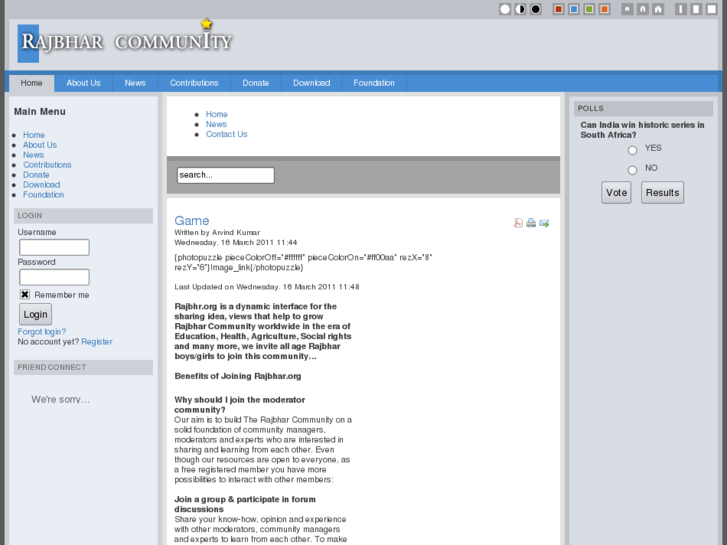Focus the Password input field
This screenshot has height=545, width=727.
(x=54, y=277)
